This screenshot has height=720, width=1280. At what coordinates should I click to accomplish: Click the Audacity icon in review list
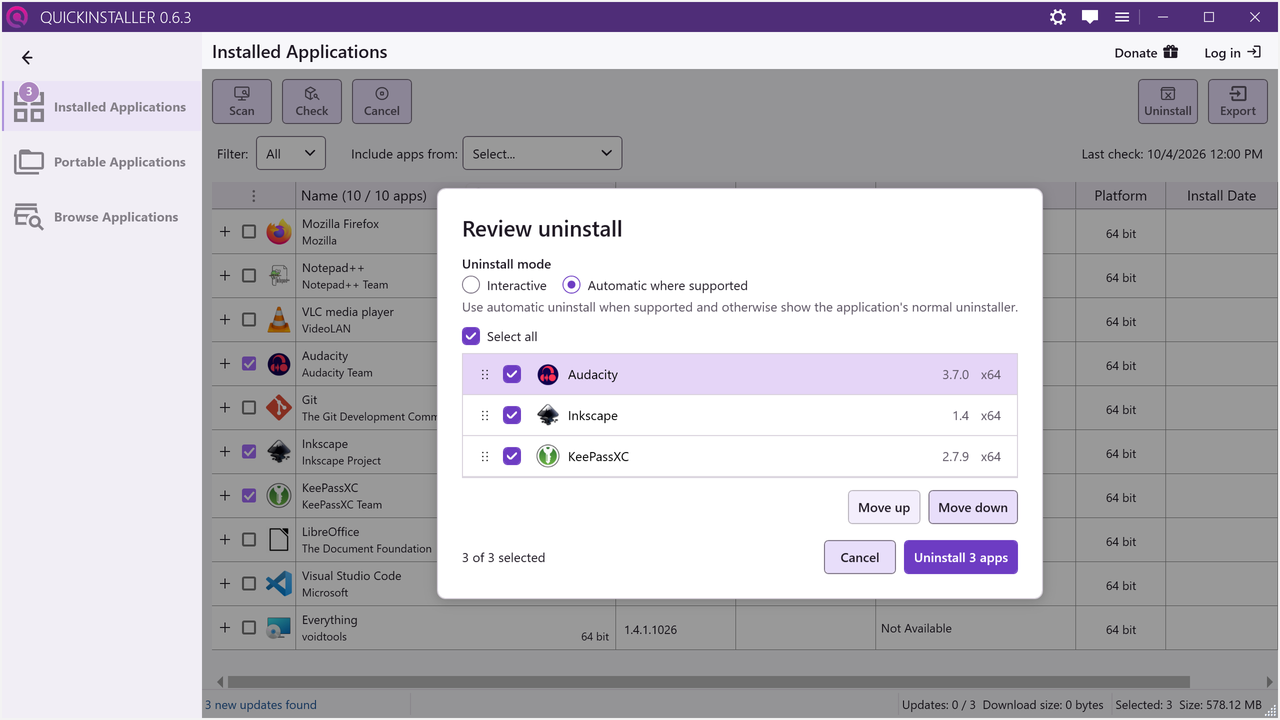coord(548,375)
